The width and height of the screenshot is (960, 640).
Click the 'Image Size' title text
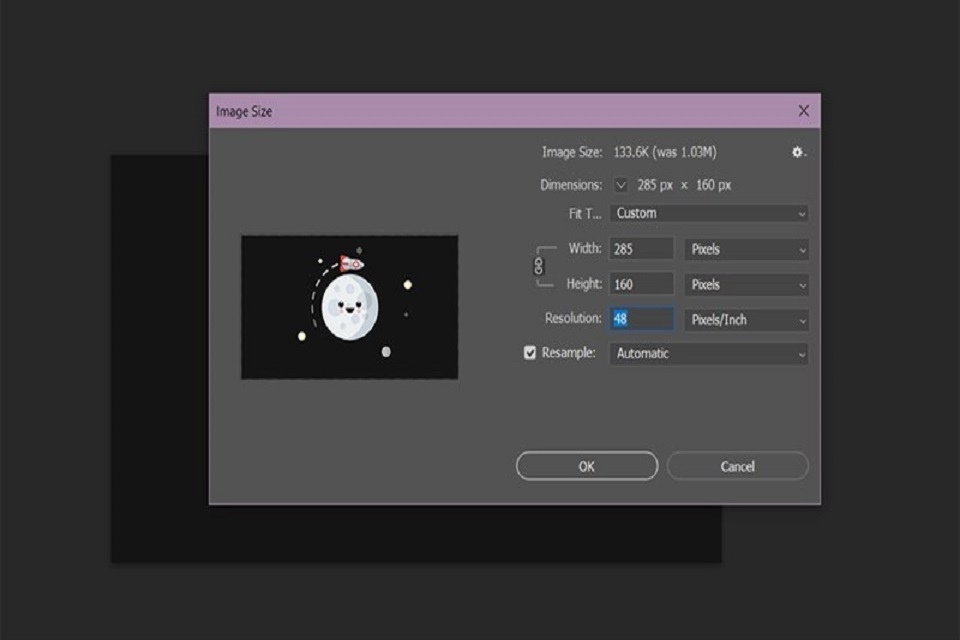click(x=244, y=111)
